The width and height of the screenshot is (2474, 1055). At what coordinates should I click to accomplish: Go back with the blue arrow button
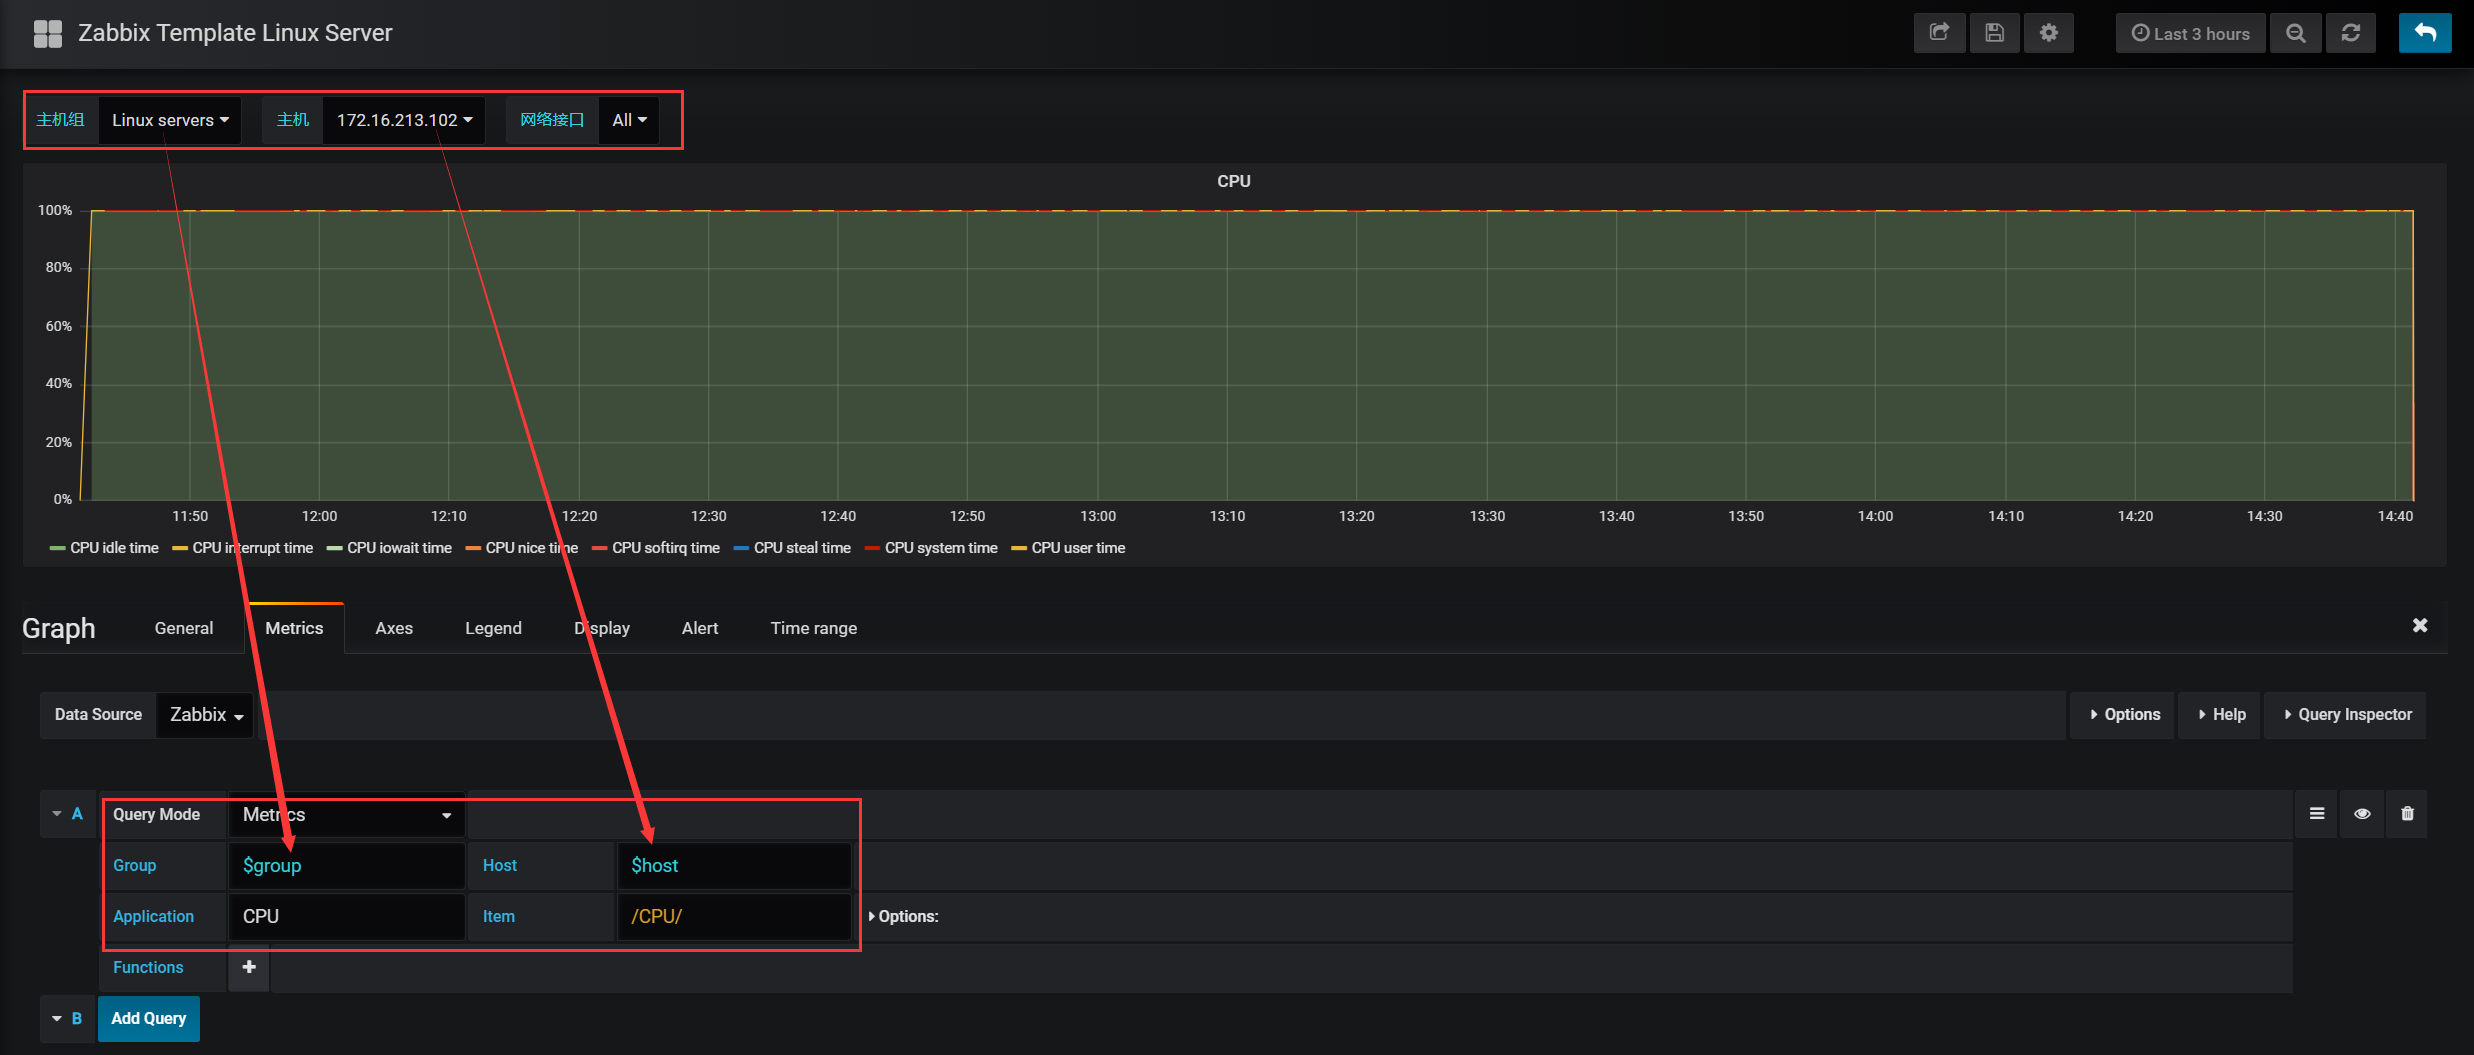click(x=2425, y=33)
